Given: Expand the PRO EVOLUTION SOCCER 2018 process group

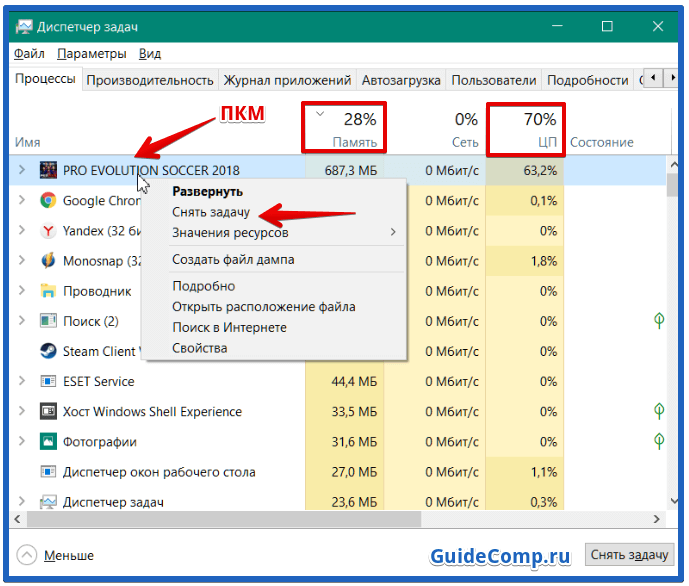Looking at the screenshot, I should tap(22, 170).
